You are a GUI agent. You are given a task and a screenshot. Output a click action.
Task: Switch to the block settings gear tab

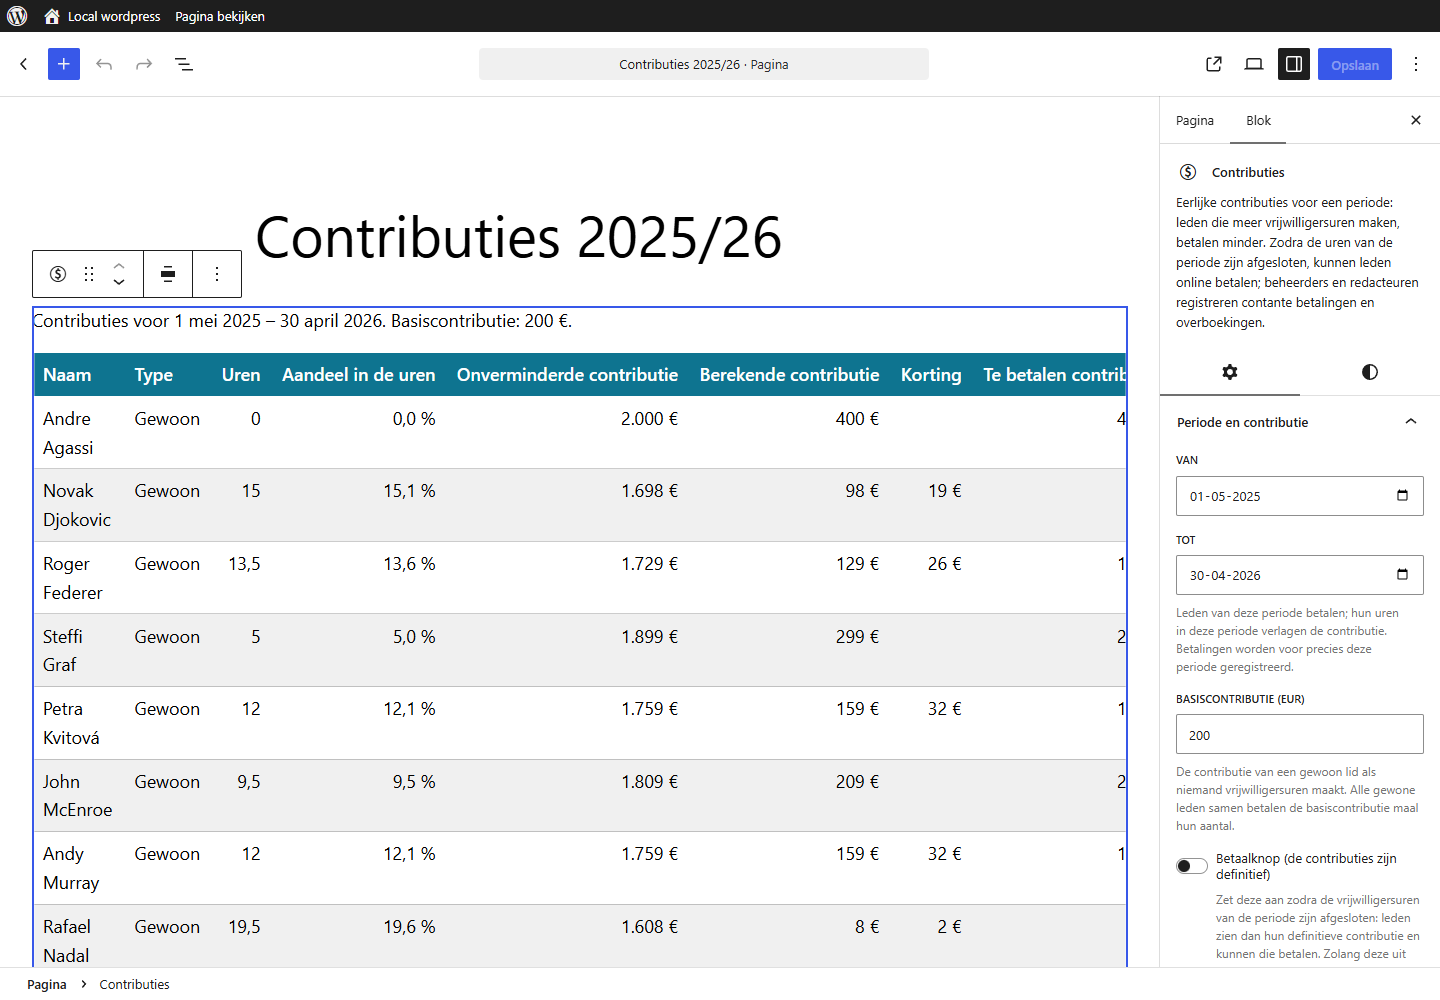point(1230,372)
